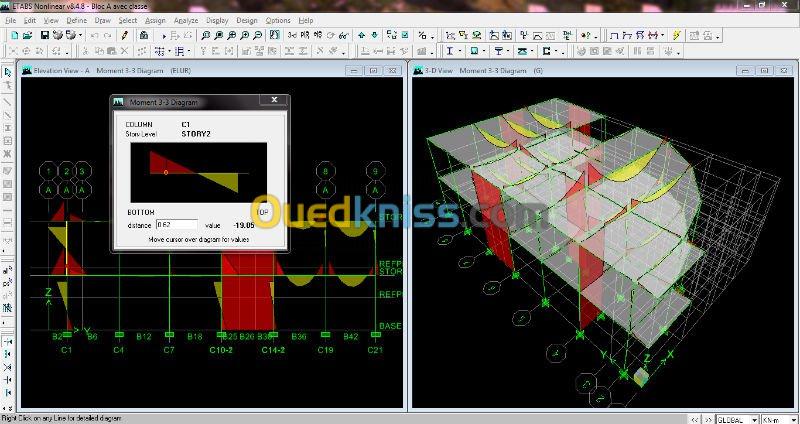
Task: Click beam label B12 in elevation view
Action: pos(144,337)
